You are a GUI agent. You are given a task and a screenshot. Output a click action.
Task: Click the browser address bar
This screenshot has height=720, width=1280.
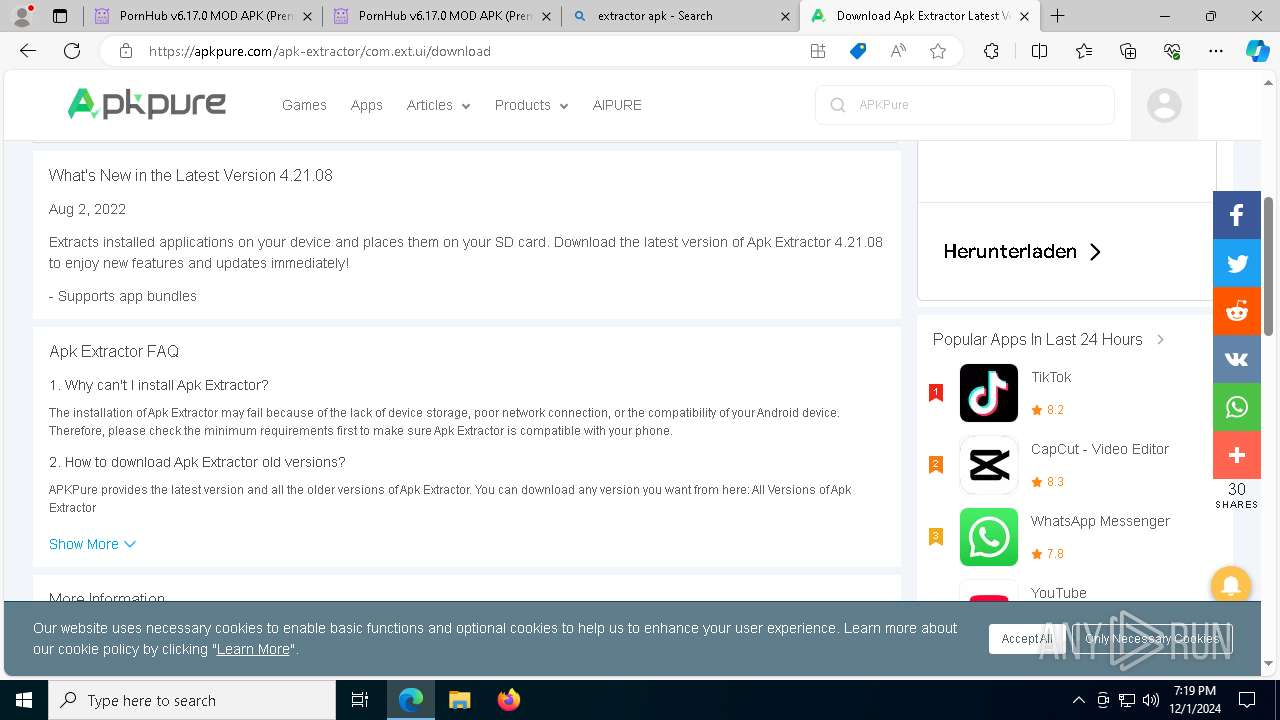pyautogui.click(x=470, y=51)
